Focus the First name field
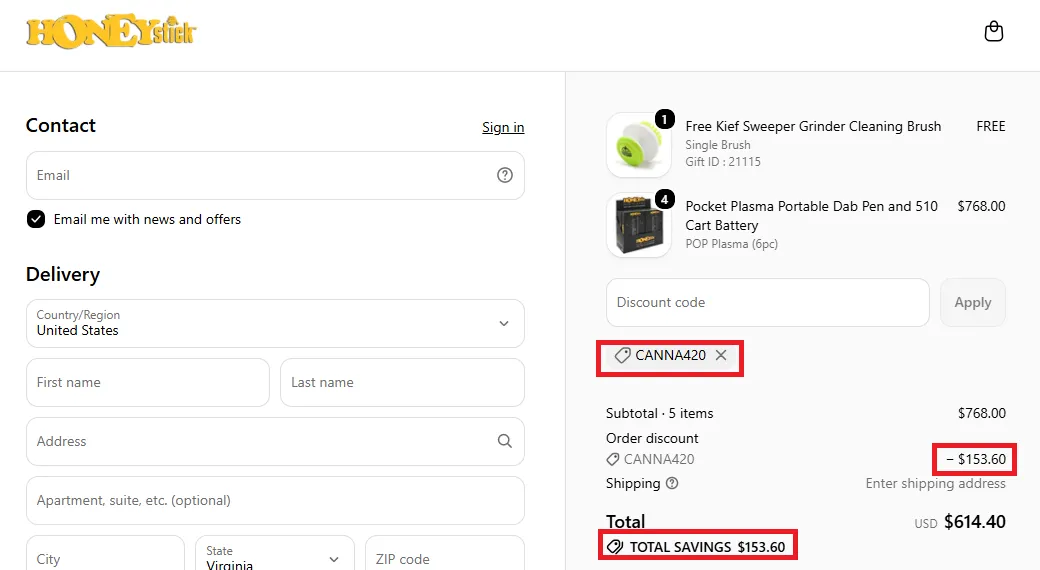 (x=148, y=382)
